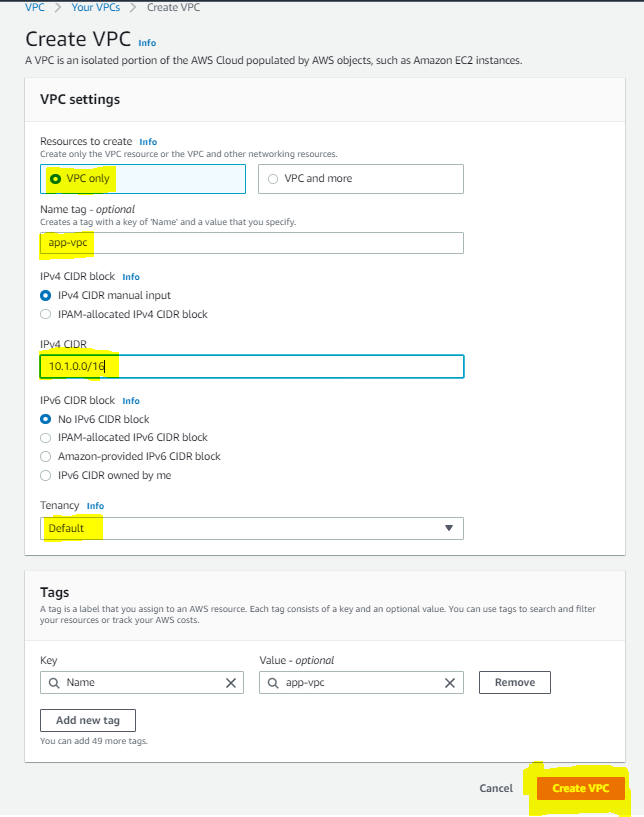Select Amazon-provided IPv6 CIDR block
The width and height of the screenshot is (644, 817).
click(x=44, y=456)
